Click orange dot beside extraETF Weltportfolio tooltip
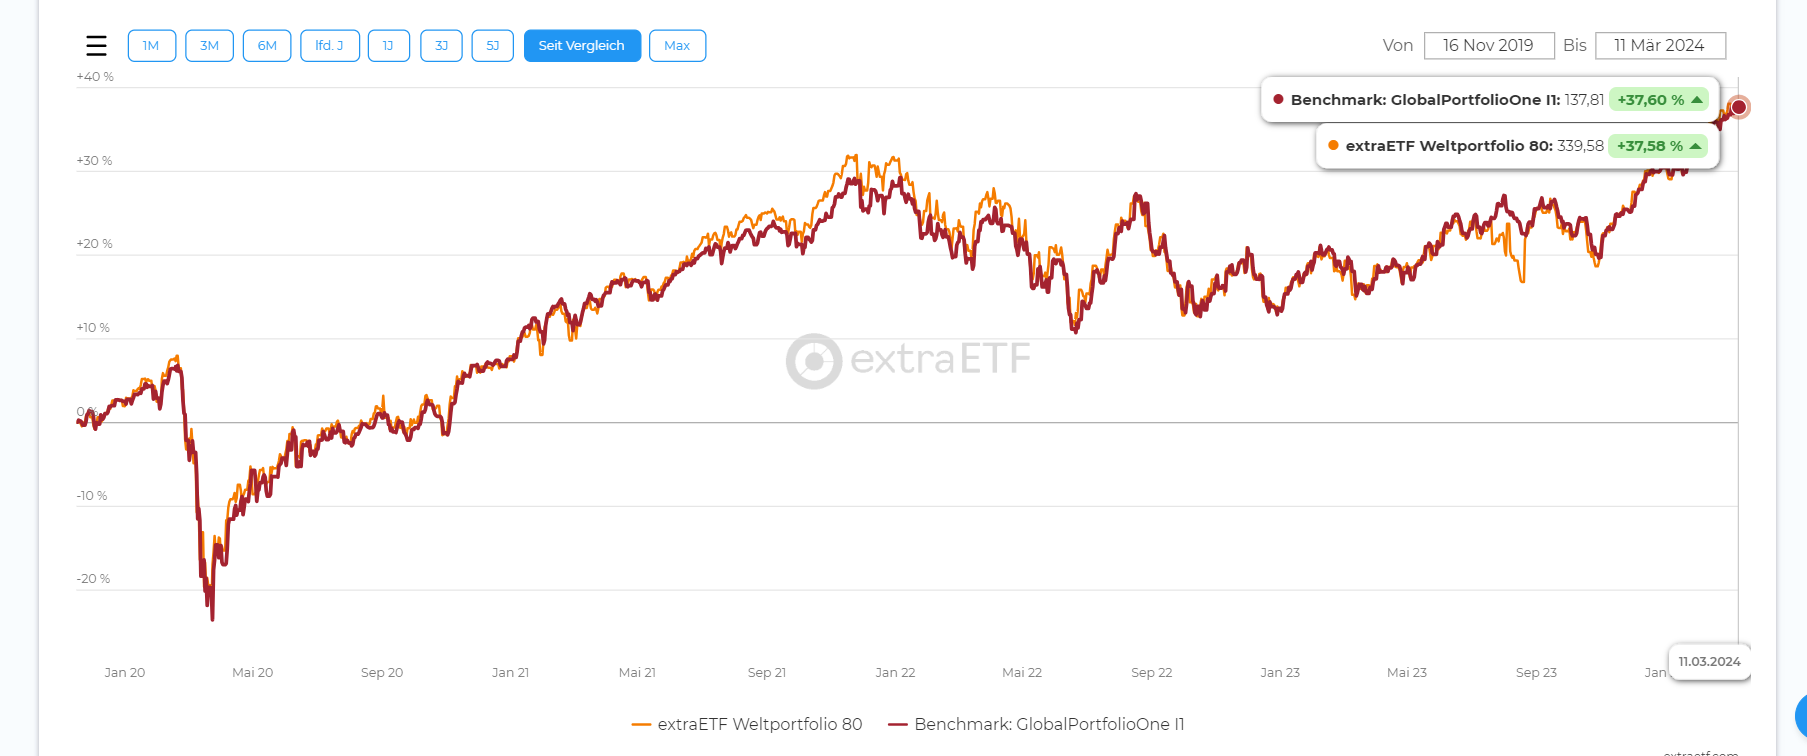1807x756 pixels. tap(1333, 146)
